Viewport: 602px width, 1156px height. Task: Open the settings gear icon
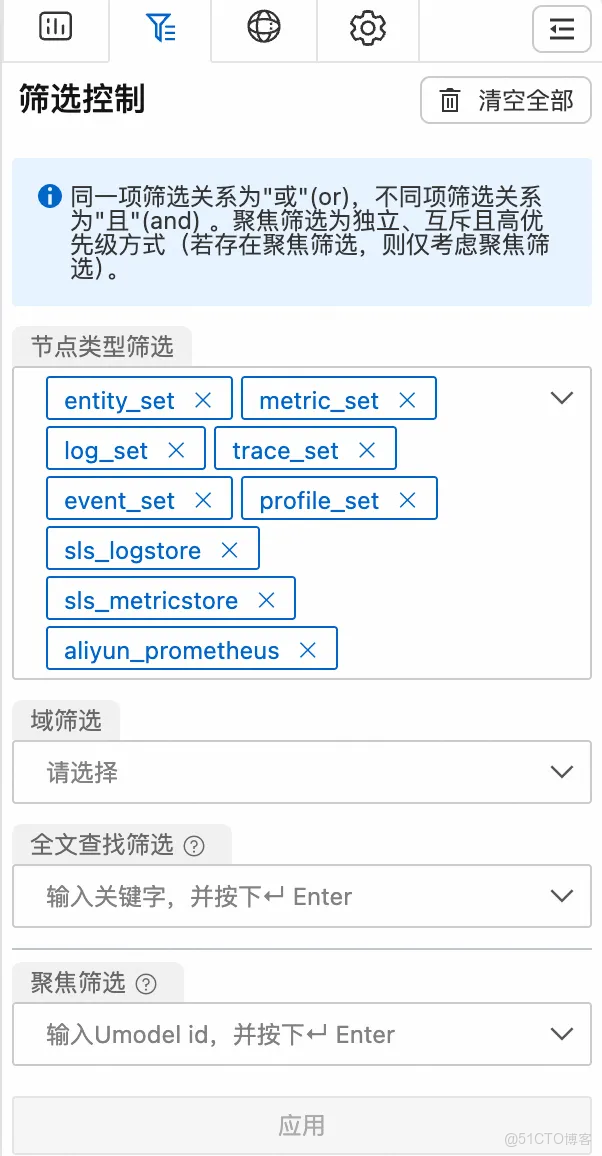(x=367, y=30)
